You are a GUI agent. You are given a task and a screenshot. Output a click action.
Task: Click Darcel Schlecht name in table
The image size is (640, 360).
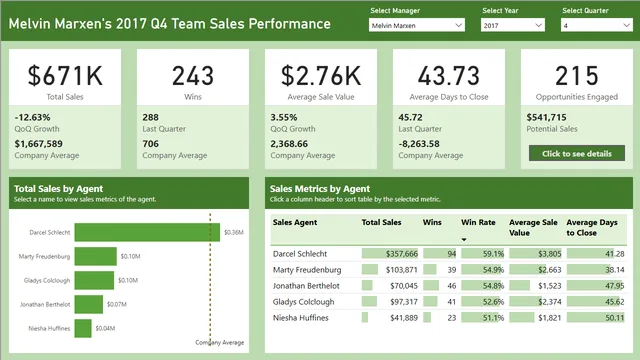pyautogui.click(x=300, y=254)
